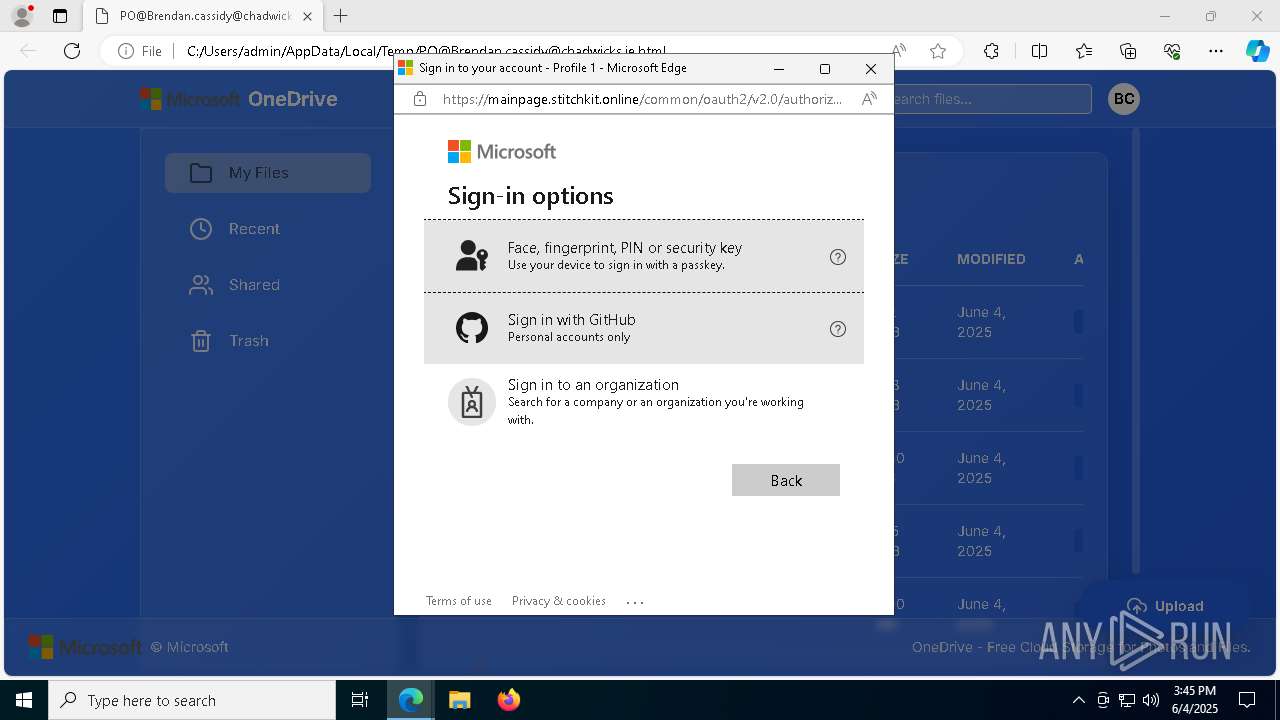The width and height of the screenshot is (1280, 720).
Task: Click the passkey person-key icon
Action: pos(472,256)
